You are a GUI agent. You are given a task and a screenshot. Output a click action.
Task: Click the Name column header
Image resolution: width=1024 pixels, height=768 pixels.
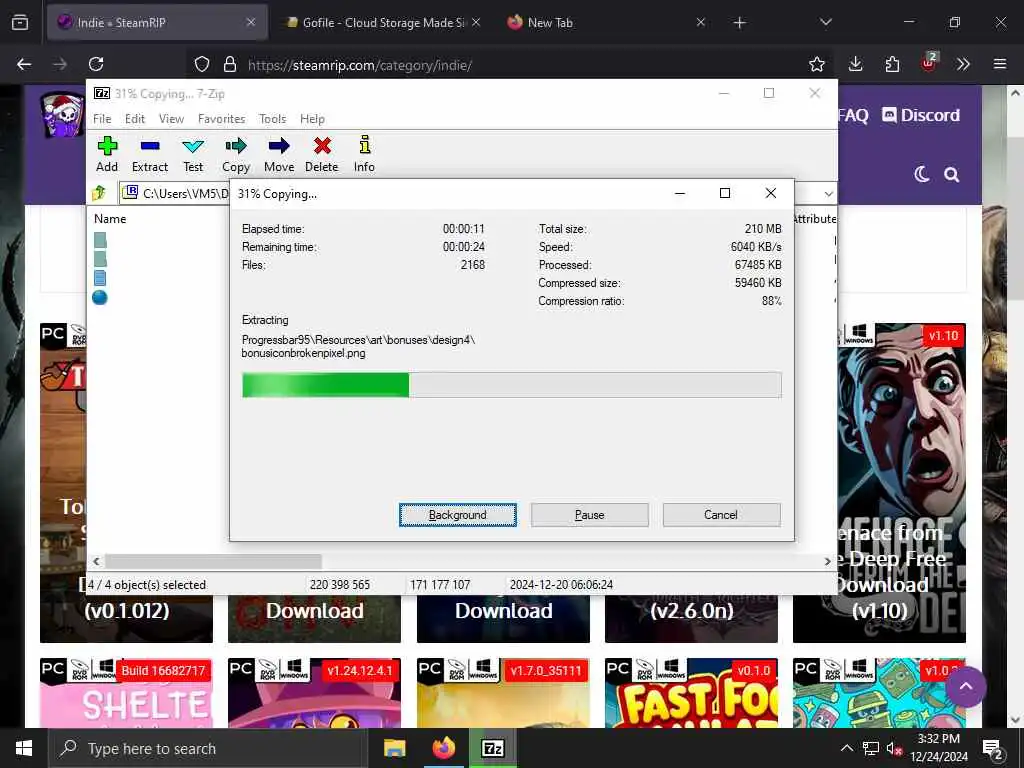pyautogui.click(x=110, y=219)
